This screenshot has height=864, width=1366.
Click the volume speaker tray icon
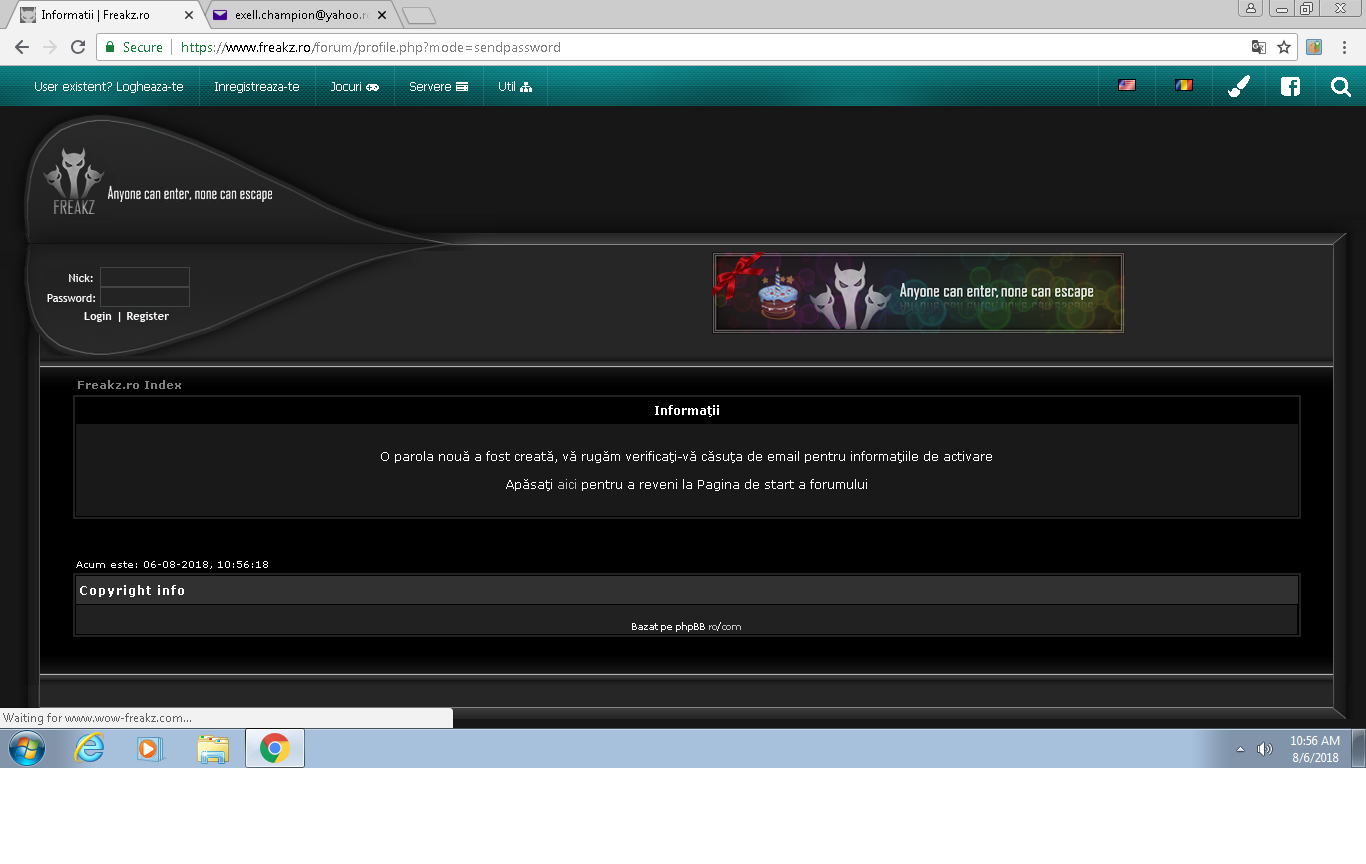click(1265, 749)
